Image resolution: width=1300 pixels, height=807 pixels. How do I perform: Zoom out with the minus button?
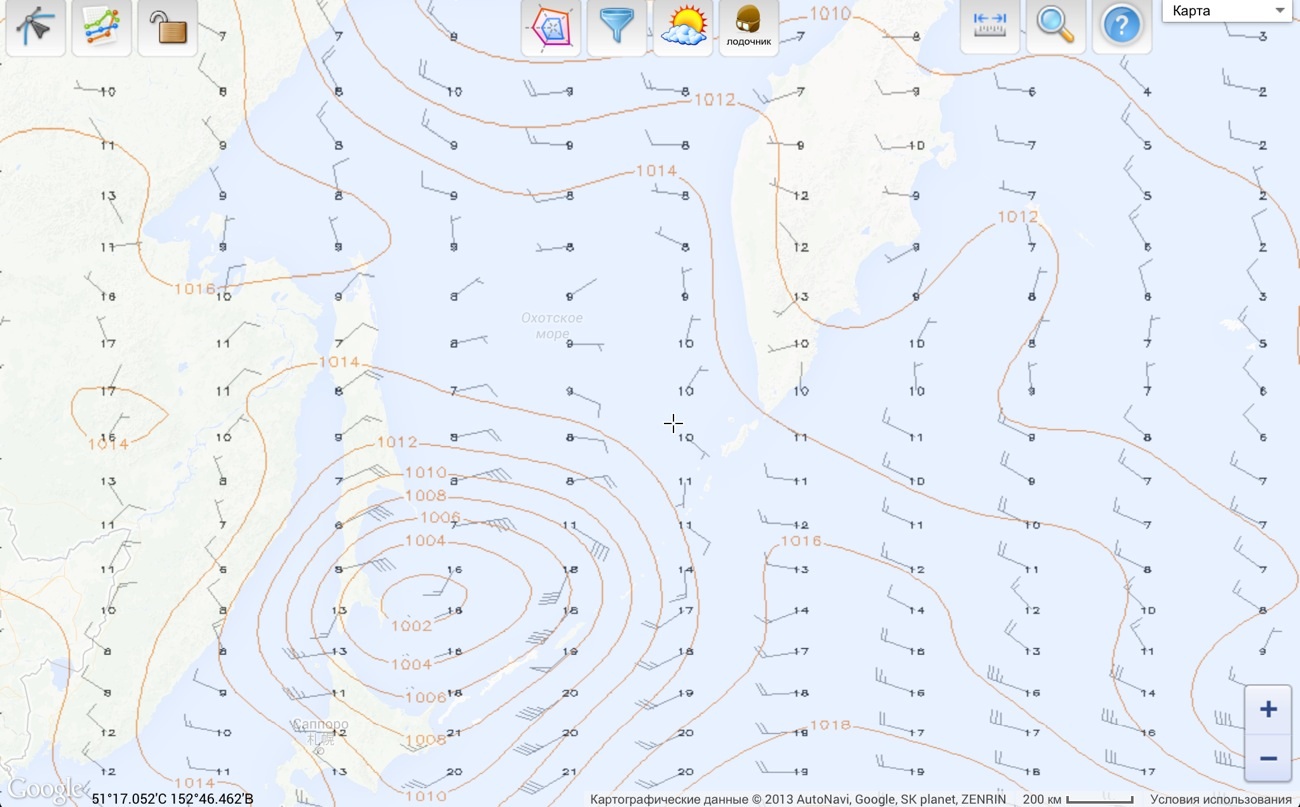tap(1268, 758)
